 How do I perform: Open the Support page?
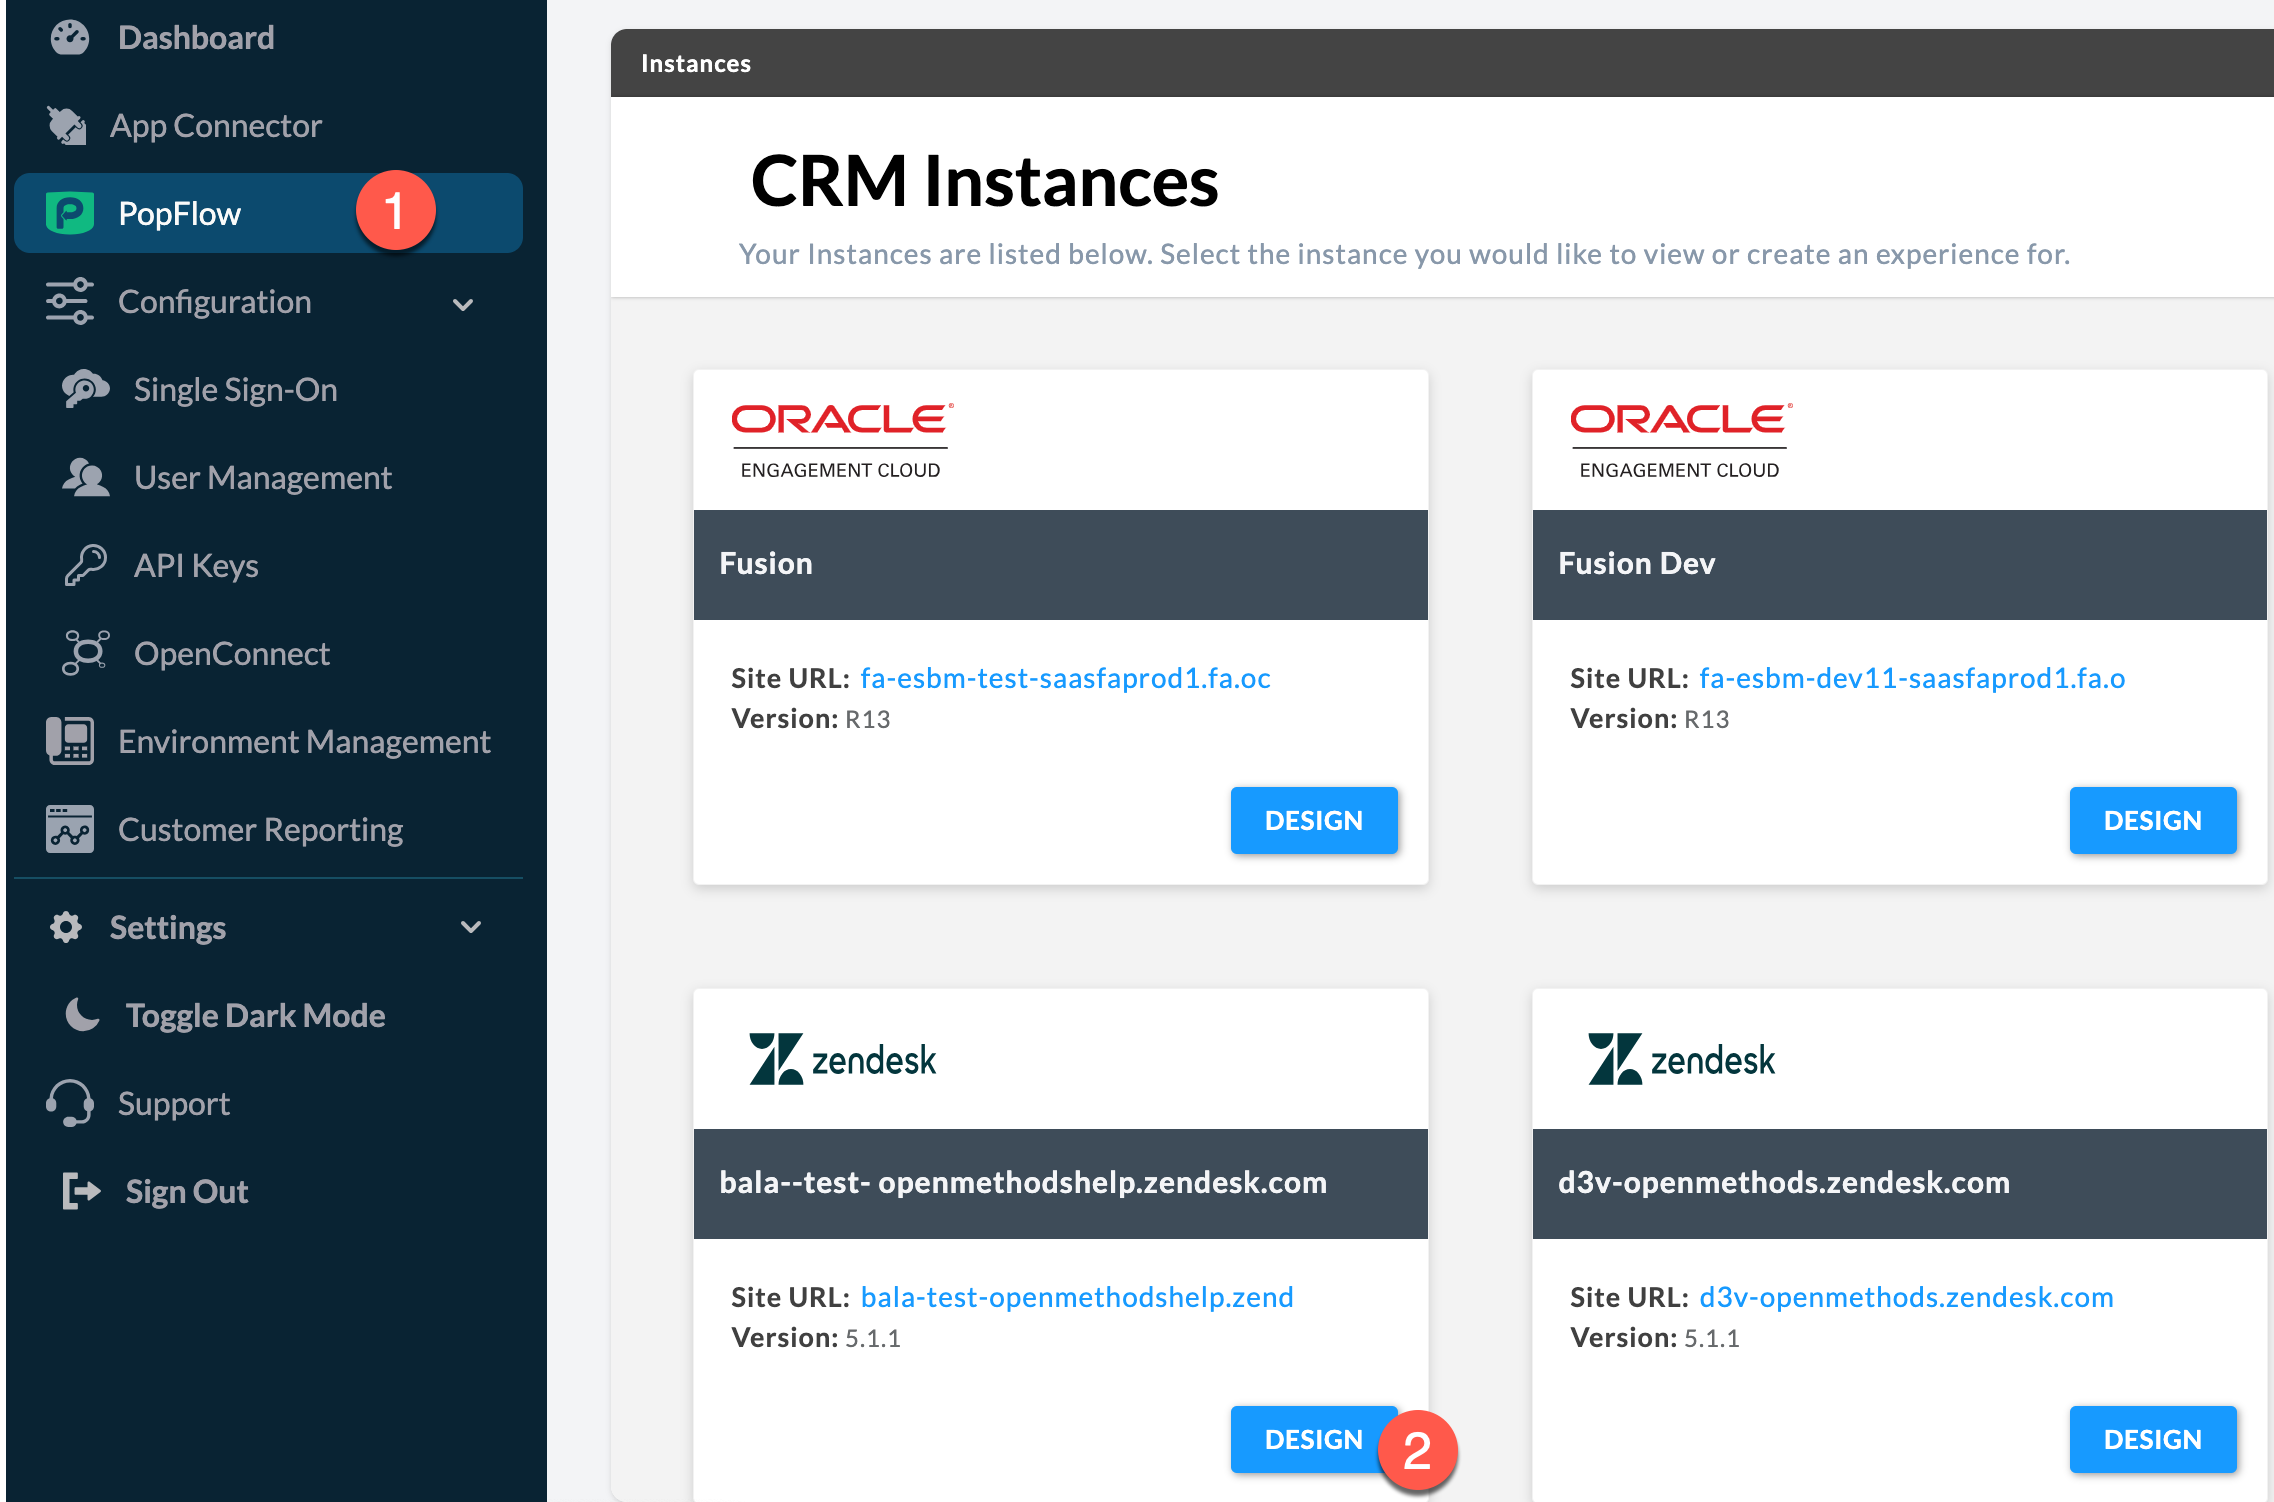click(x=174, y=1103)
